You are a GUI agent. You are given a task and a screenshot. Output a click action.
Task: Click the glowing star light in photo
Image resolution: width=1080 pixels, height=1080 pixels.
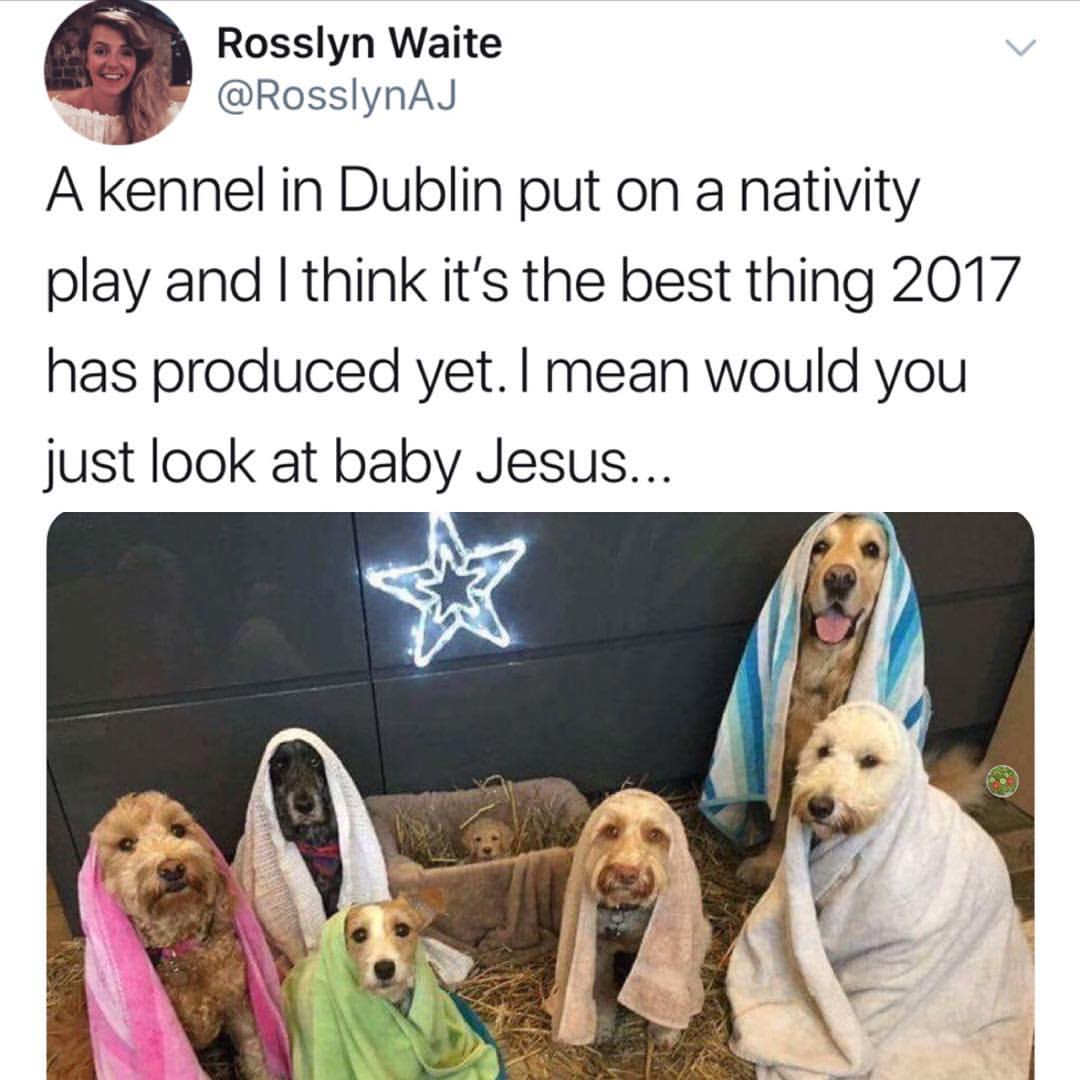click(446, 590)
